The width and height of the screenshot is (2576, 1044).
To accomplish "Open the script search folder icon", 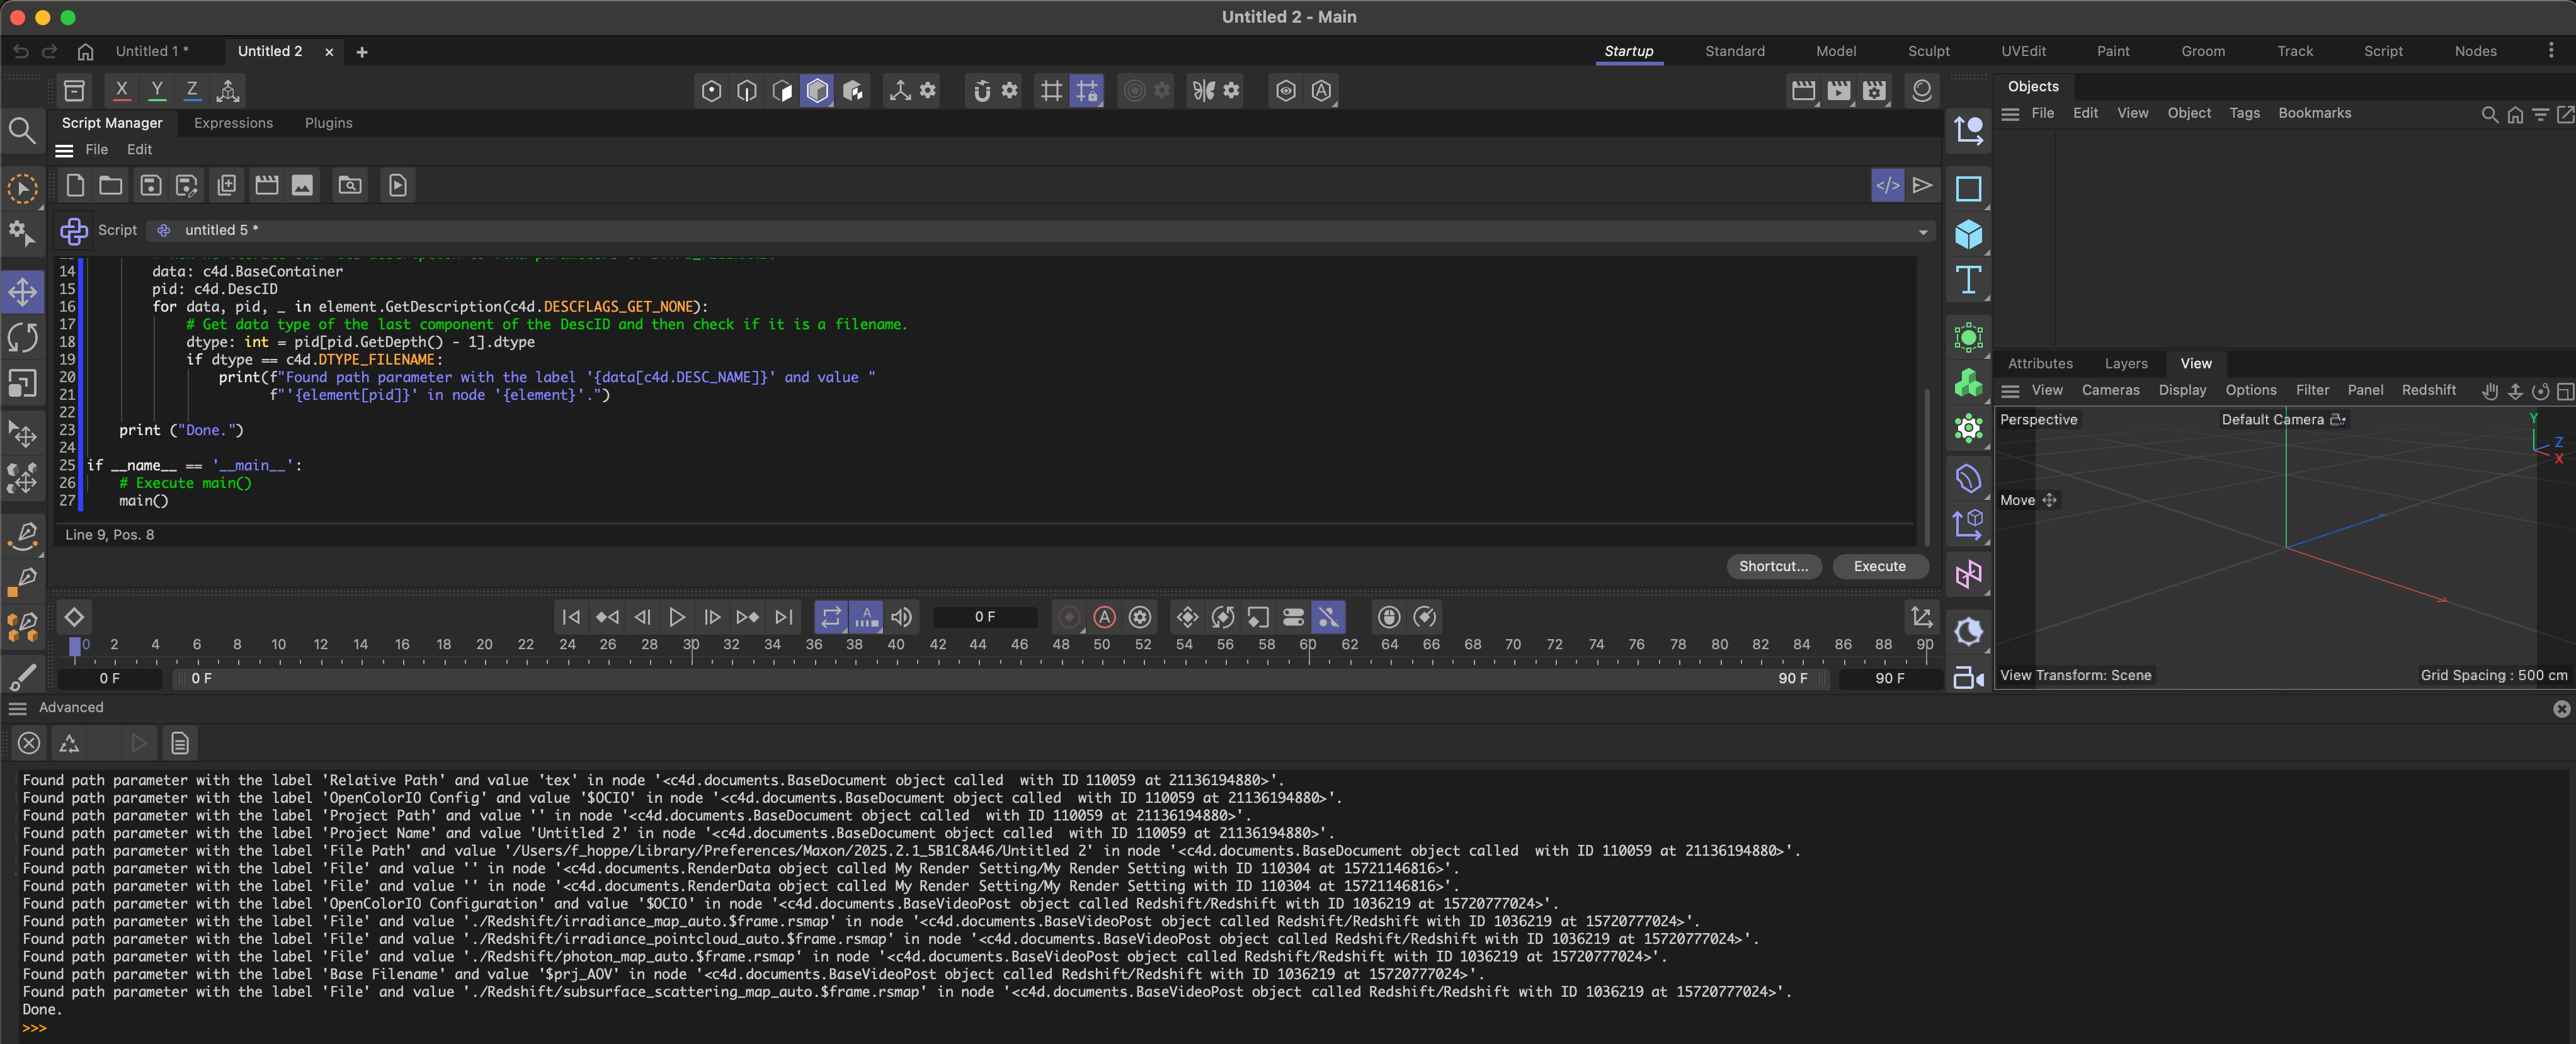I will click(349, 185).
